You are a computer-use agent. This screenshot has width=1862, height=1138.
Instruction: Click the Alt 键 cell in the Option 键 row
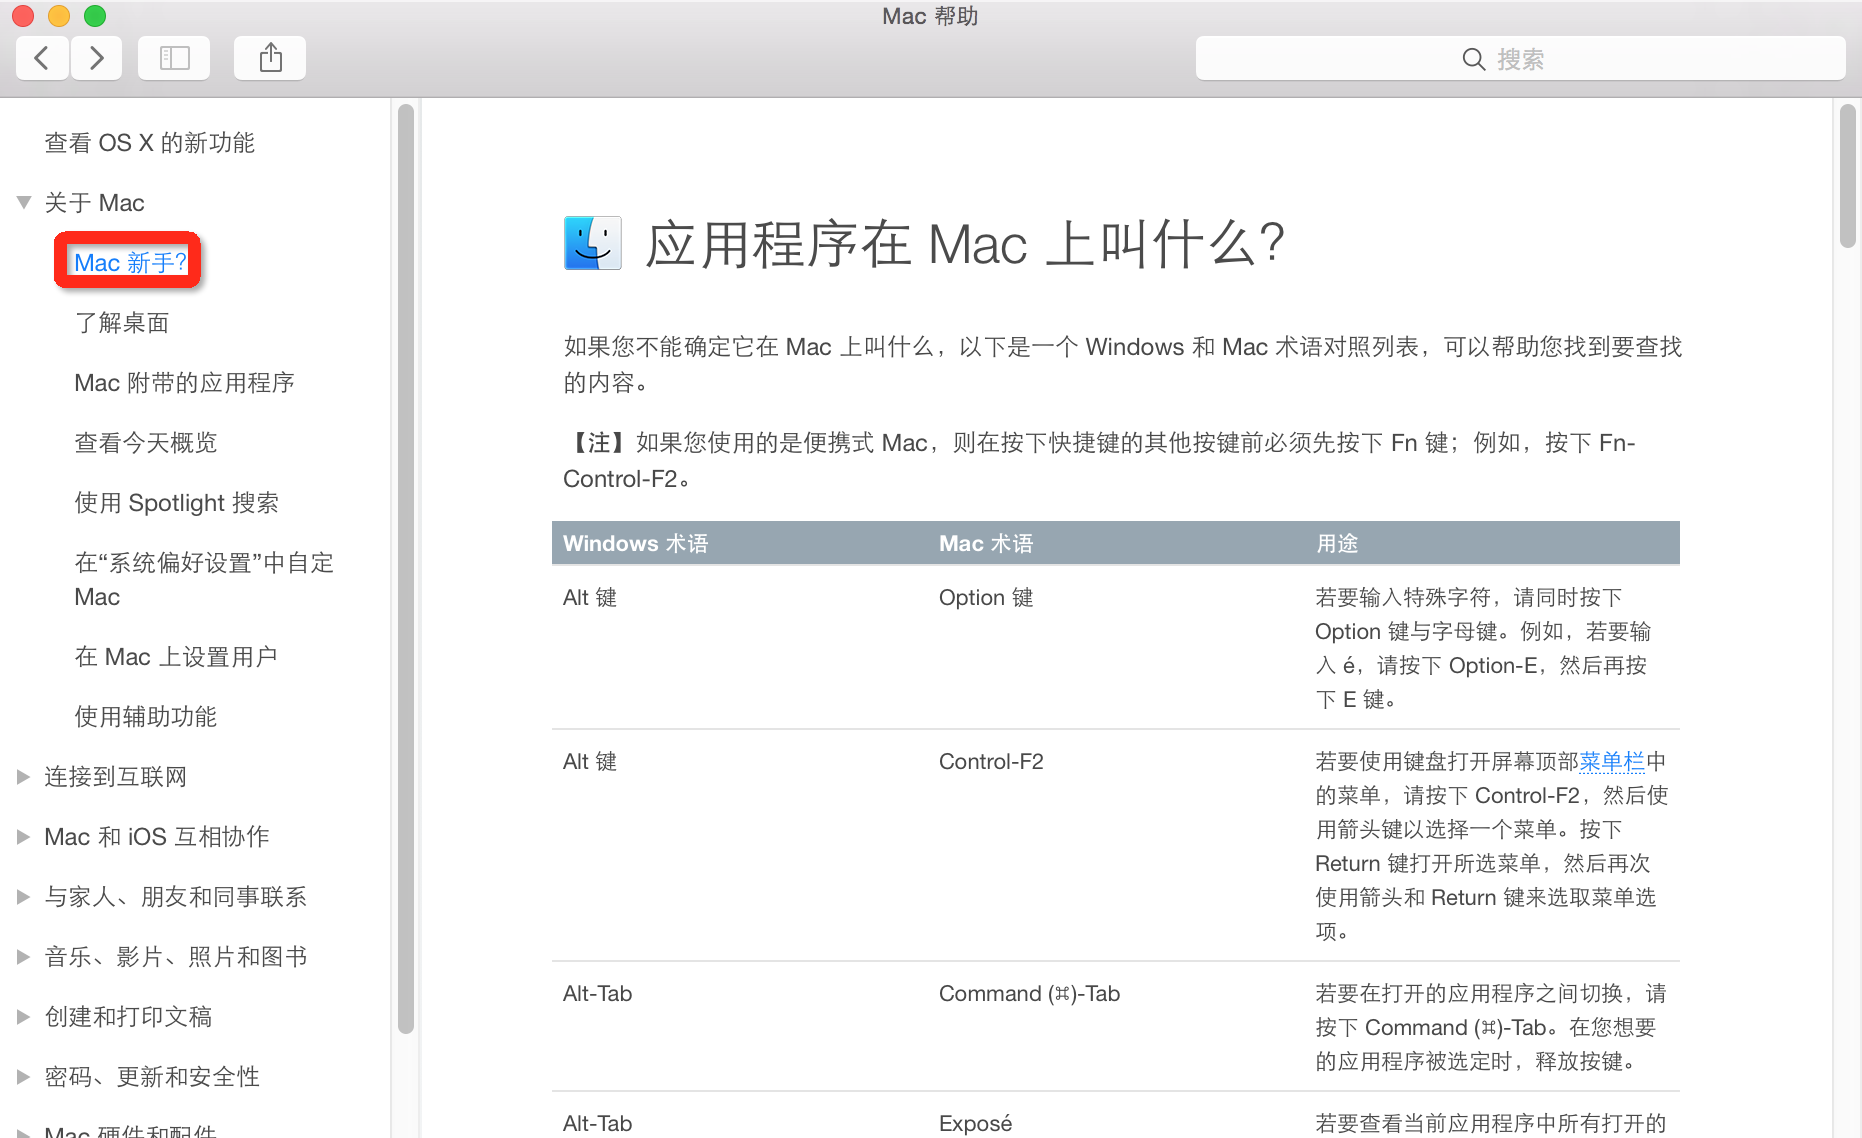pyautogui.click(x=590, y=598)
